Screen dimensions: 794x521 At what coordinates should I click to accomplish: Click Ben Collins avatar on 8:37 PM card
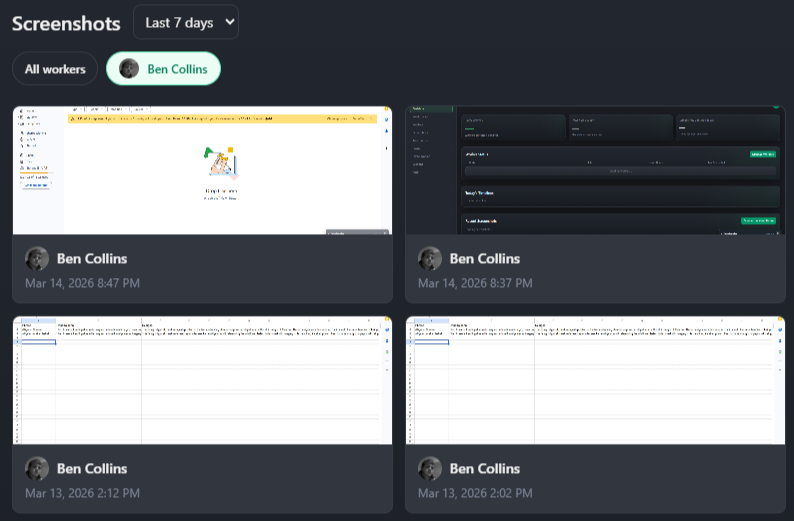click(430, 259)
